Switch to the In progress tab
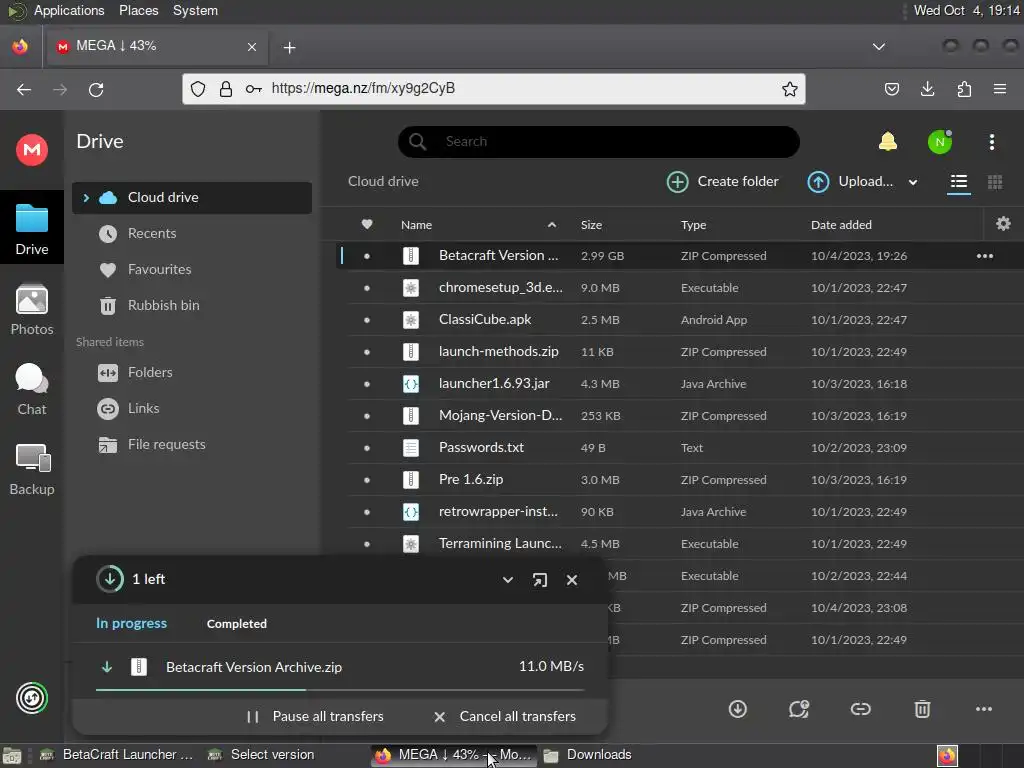The width and height of the screenshot is (1024, 768). tap(131, 624)
